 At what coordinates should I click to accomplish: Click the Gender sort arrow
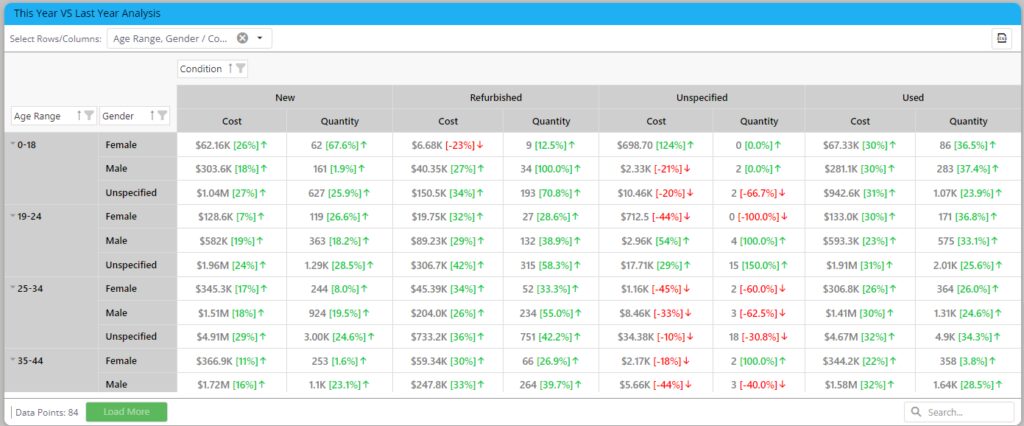point(152,116)
